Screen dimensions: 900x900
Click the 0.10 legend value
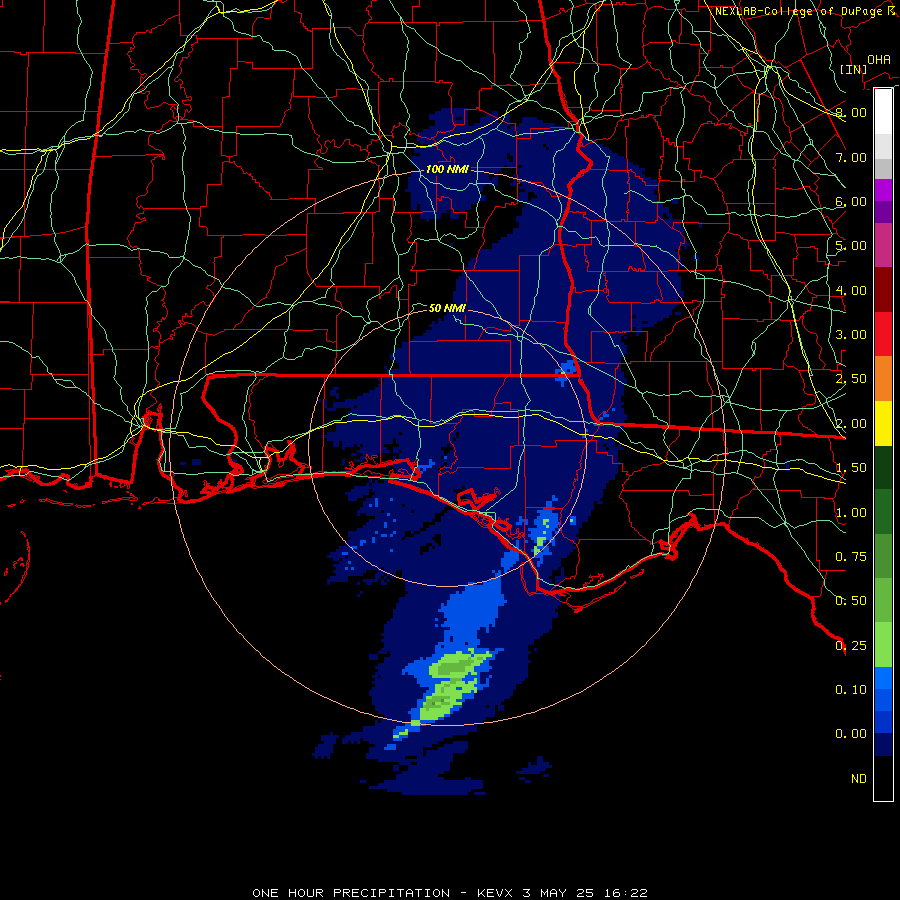851,690
